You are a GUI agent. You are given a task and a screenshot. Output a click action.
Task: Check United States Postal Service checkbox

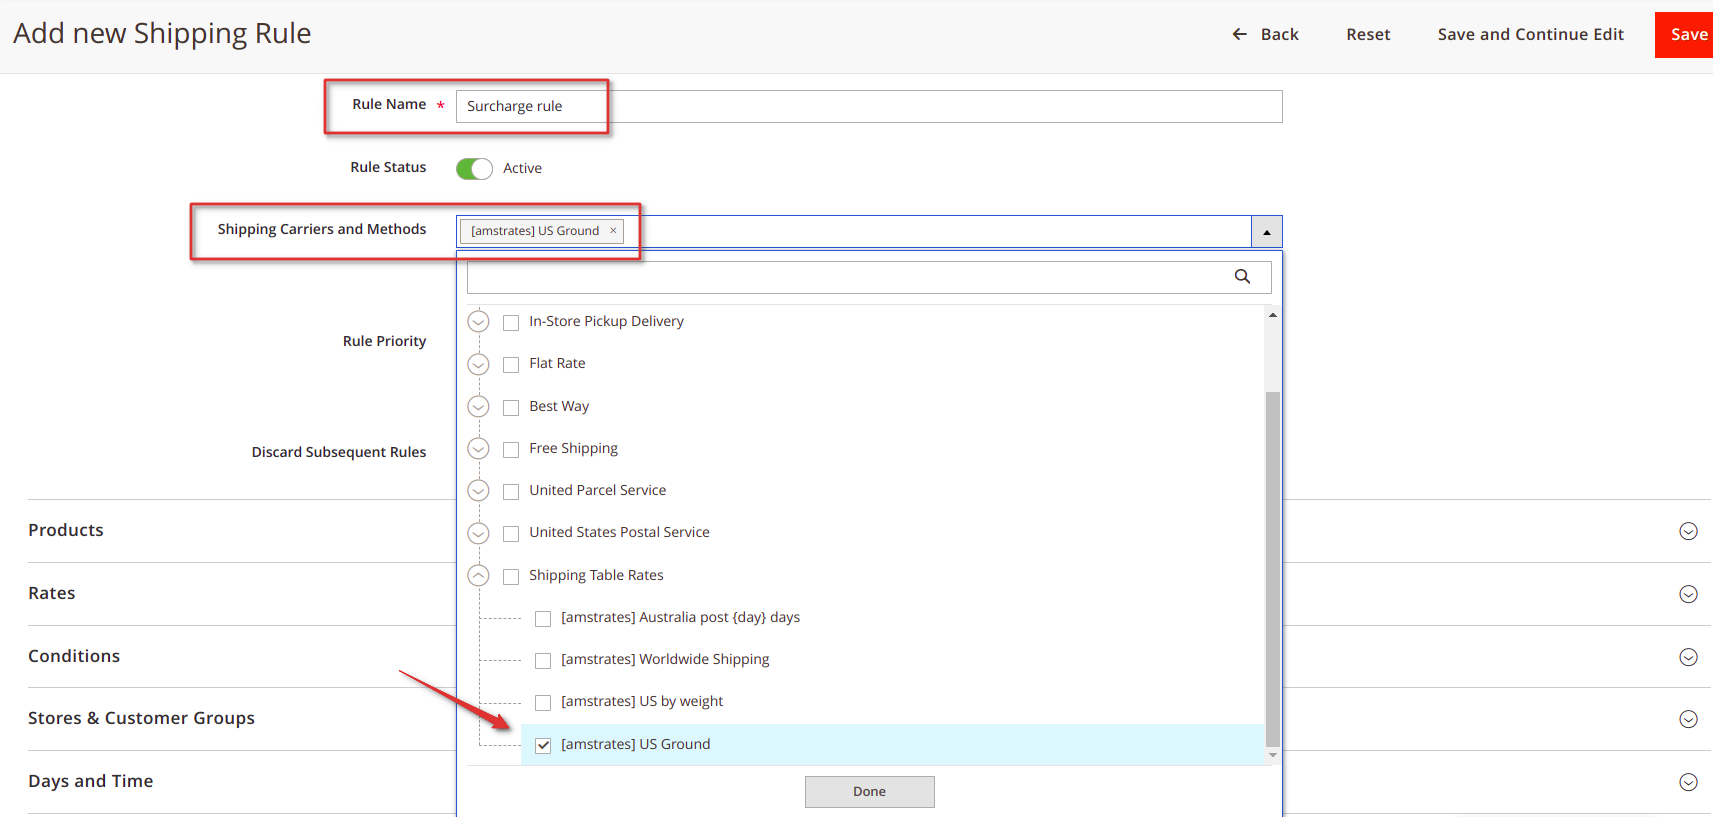point(511,534)
